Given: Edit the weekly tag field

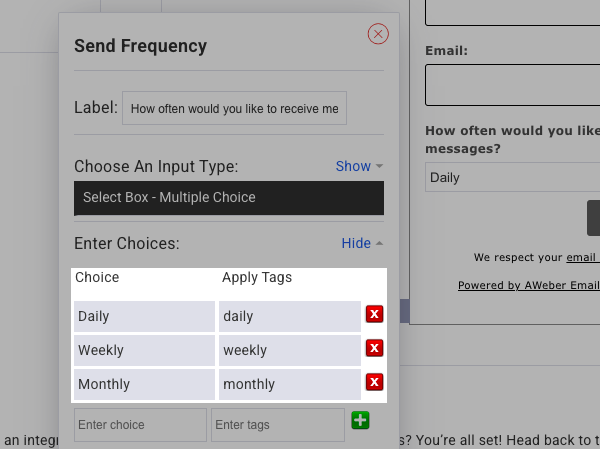Looking at the screenshot, I should [x=289, y=350].
